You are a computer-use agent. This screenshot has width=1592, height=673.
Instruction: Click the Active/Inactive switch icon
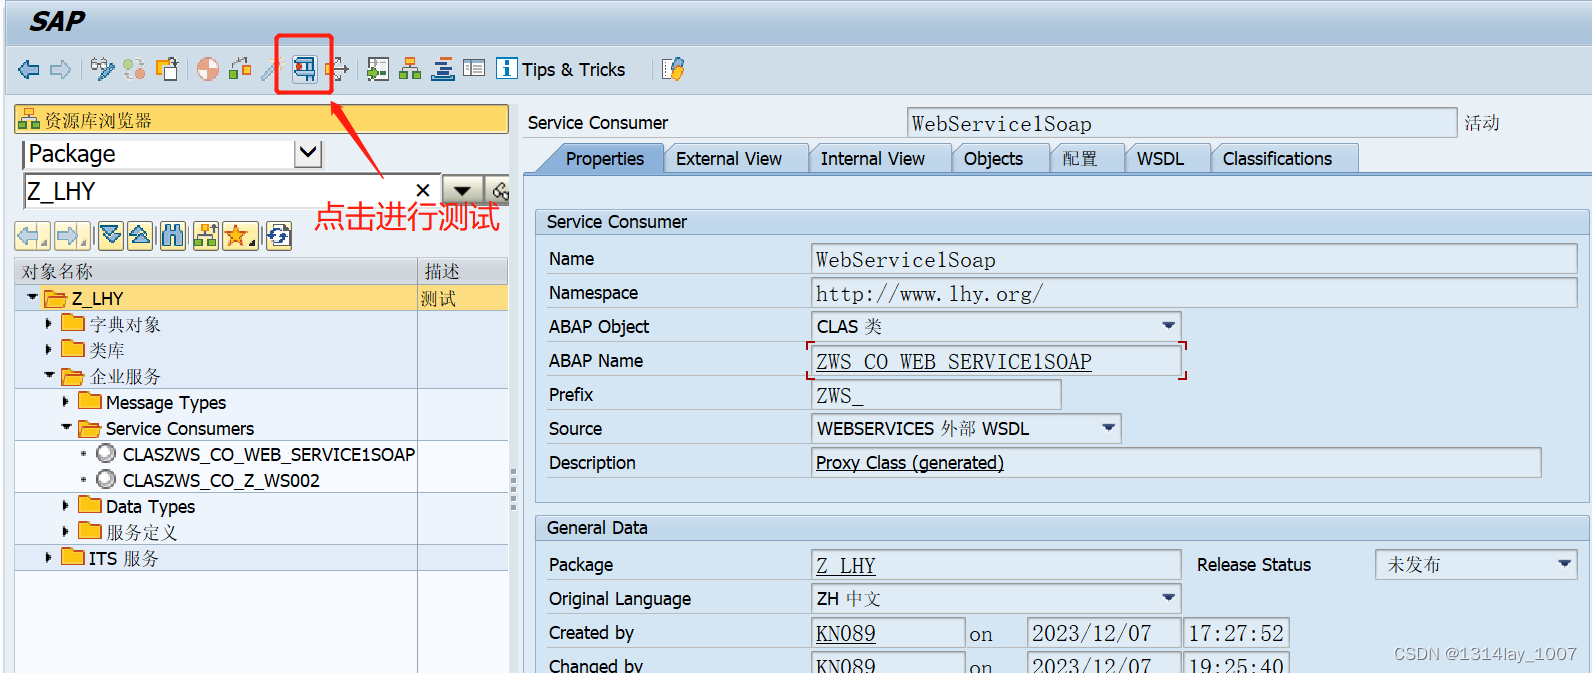point(134,69)
